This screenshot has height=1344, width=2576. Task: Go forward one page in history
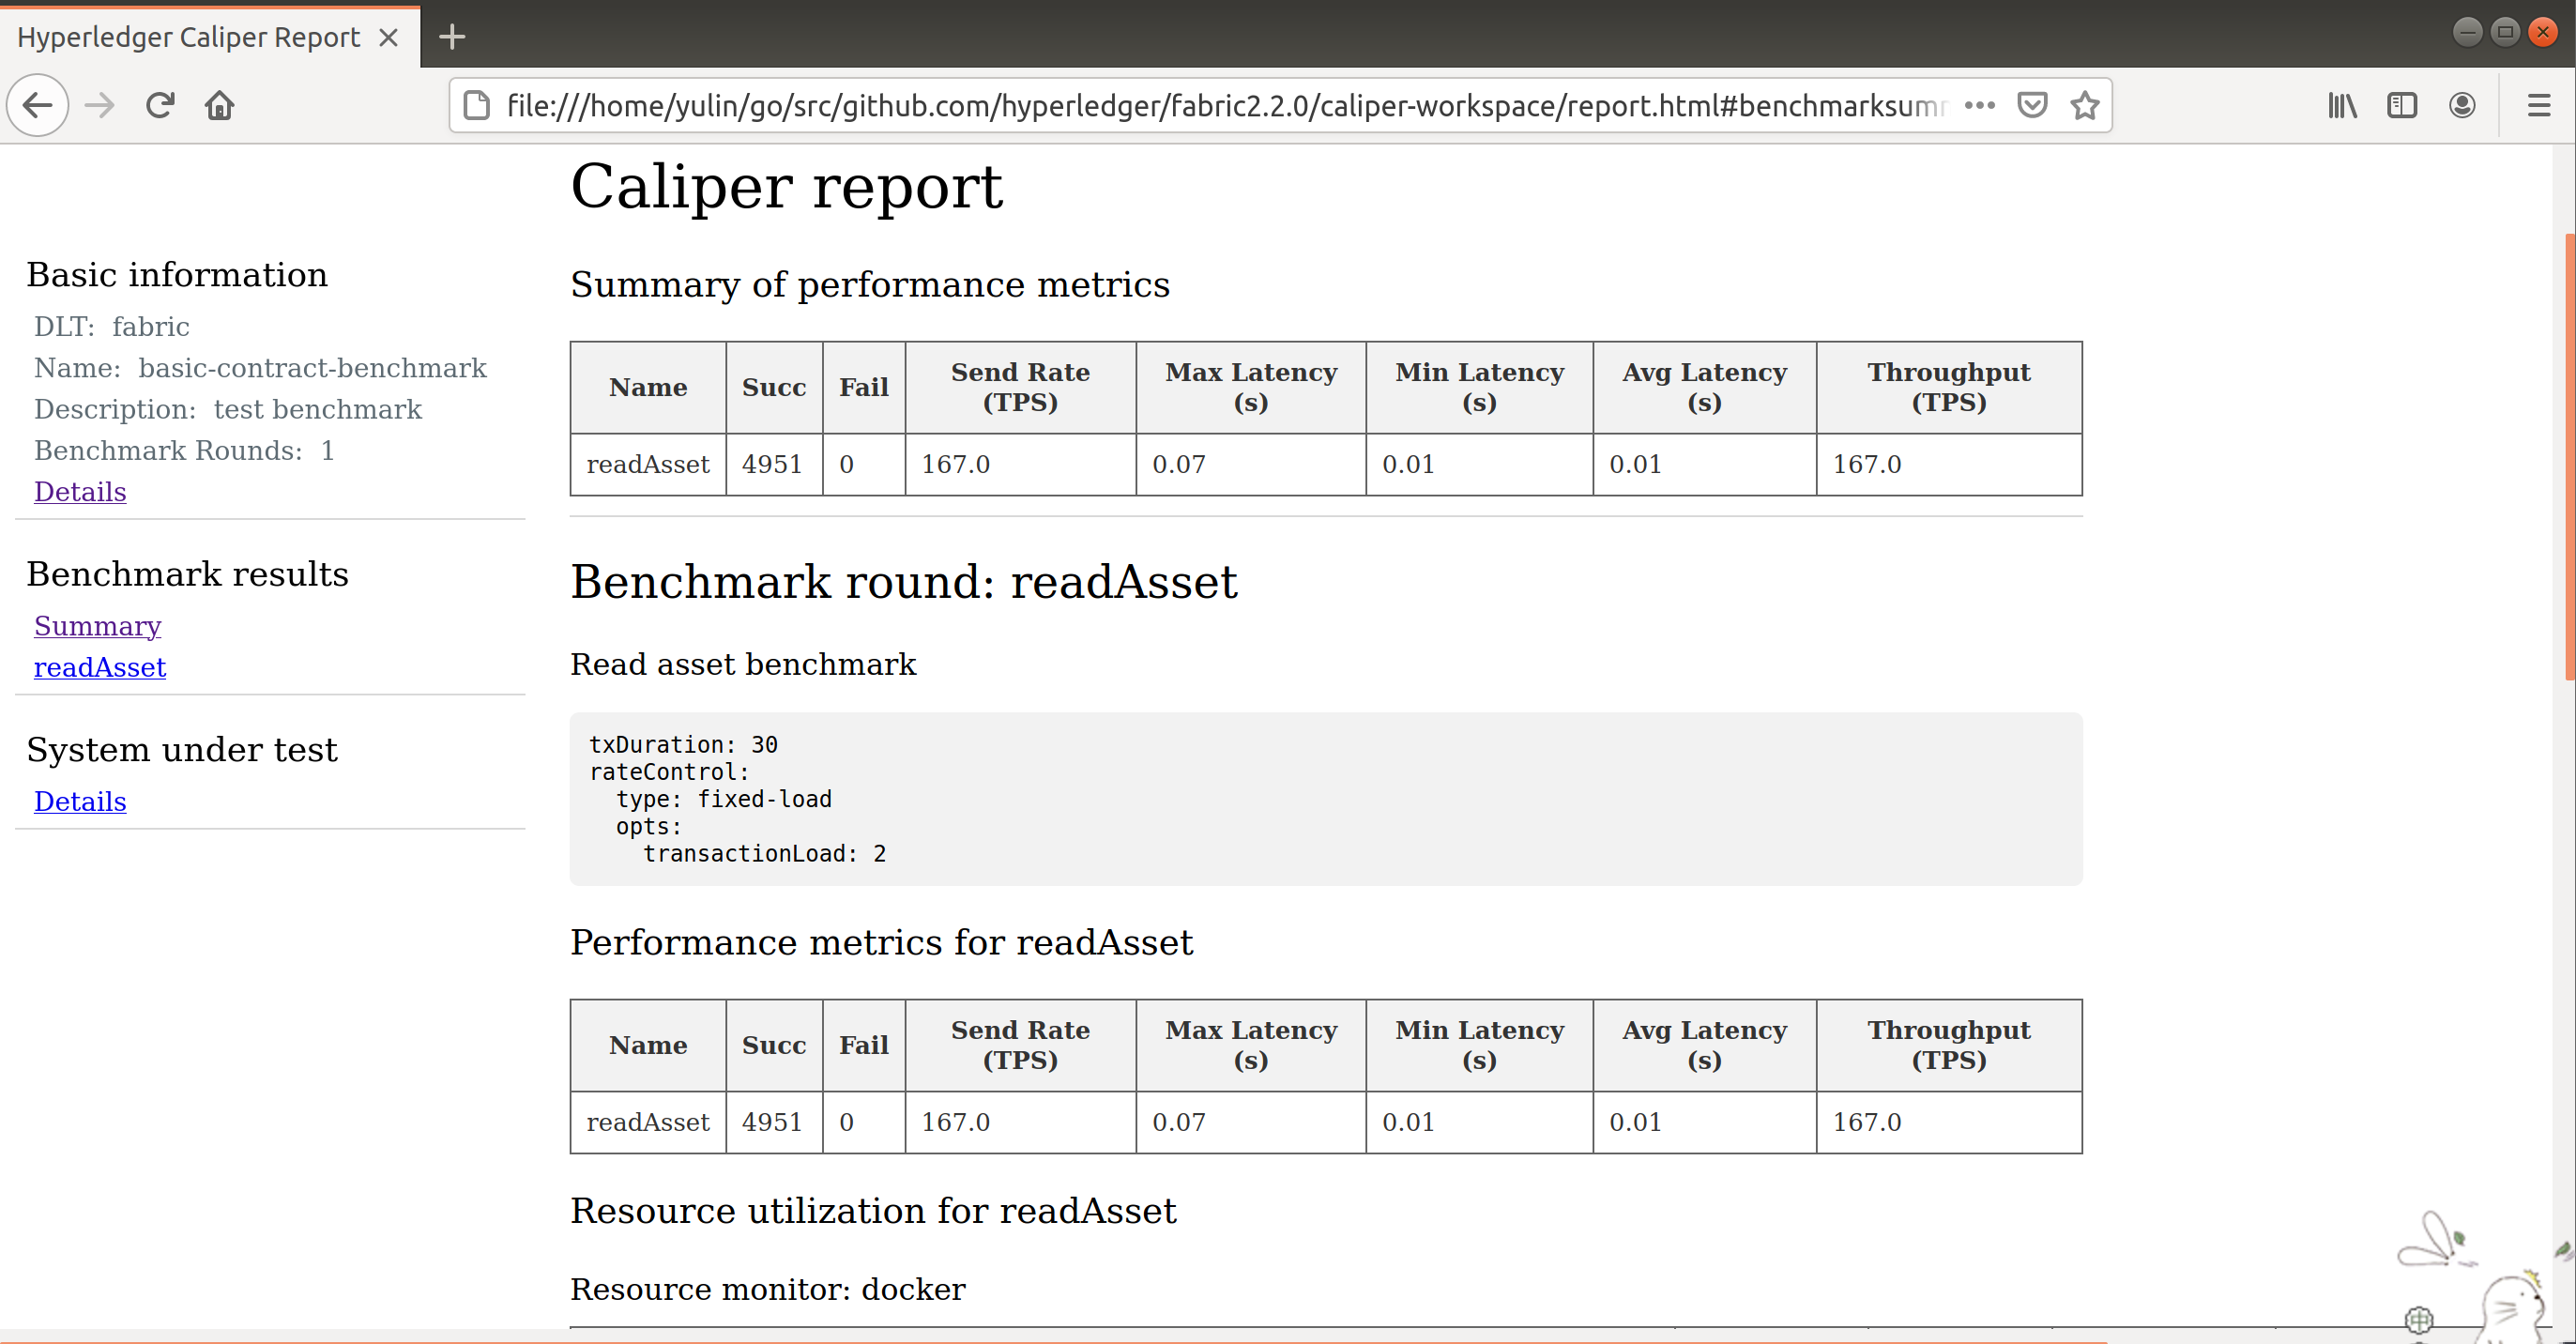99,105
